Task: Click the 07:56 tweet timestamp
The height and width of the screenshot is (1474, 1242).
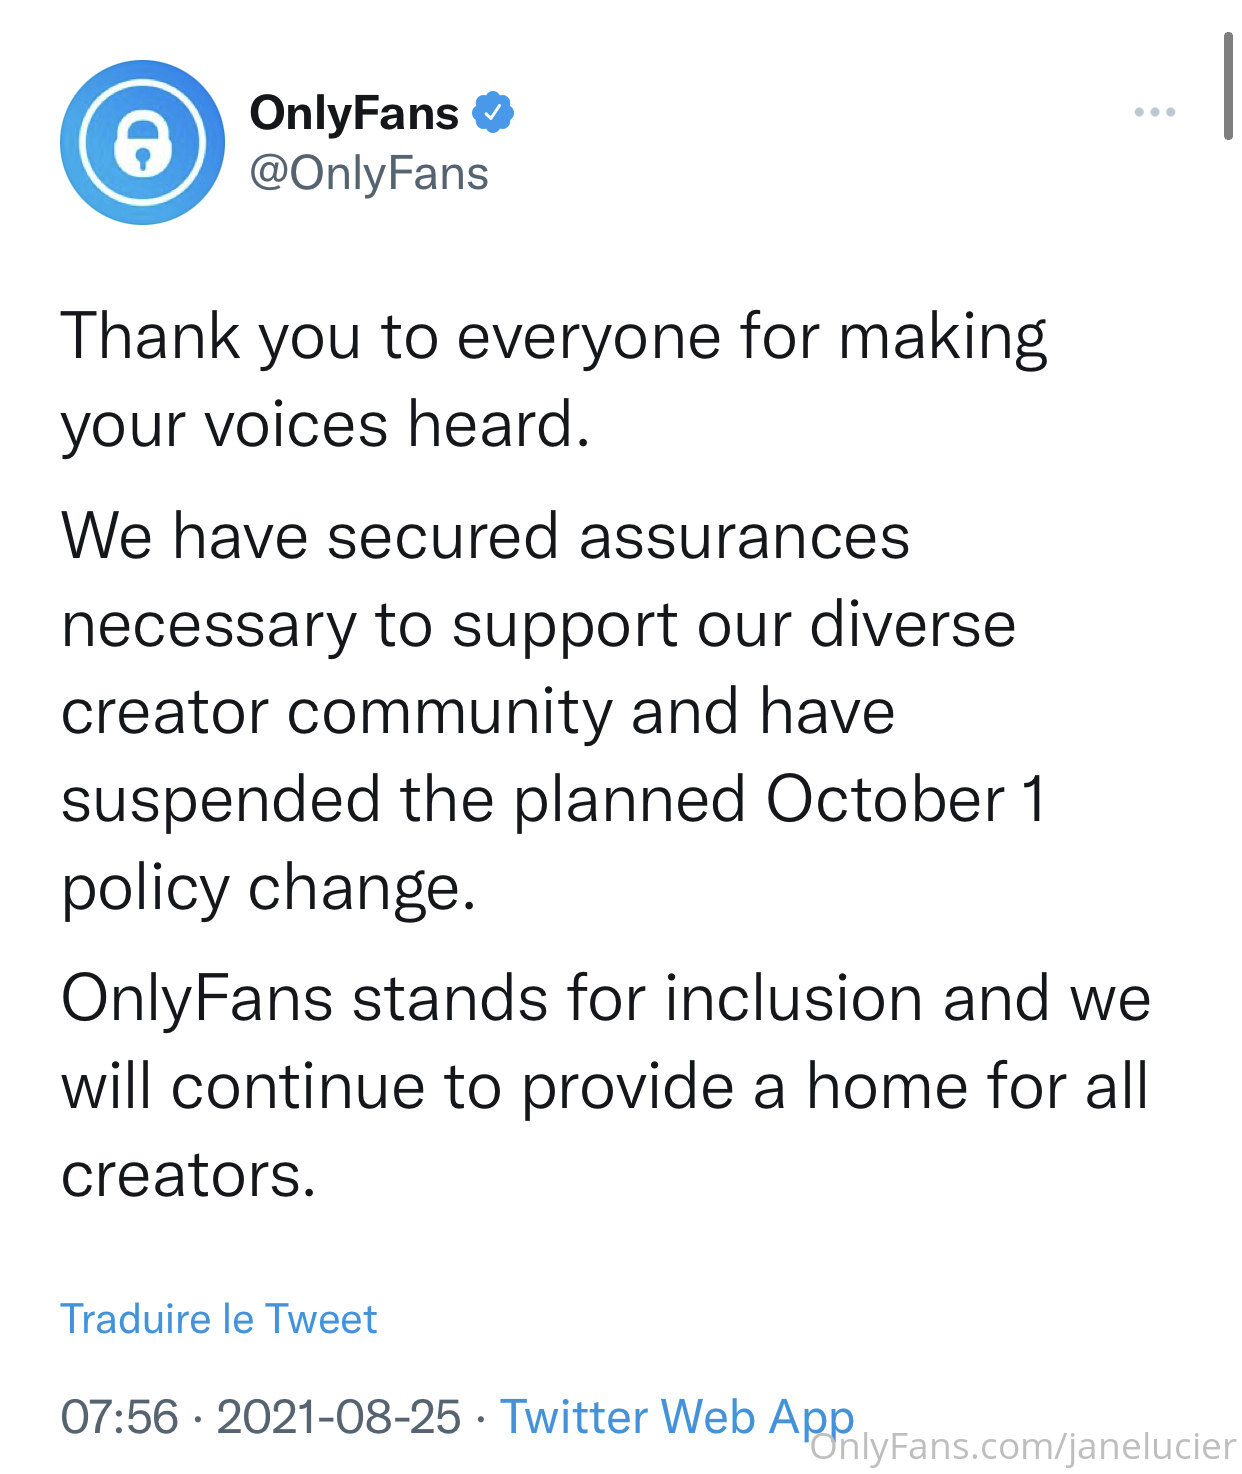Action: pos(120,1417)
